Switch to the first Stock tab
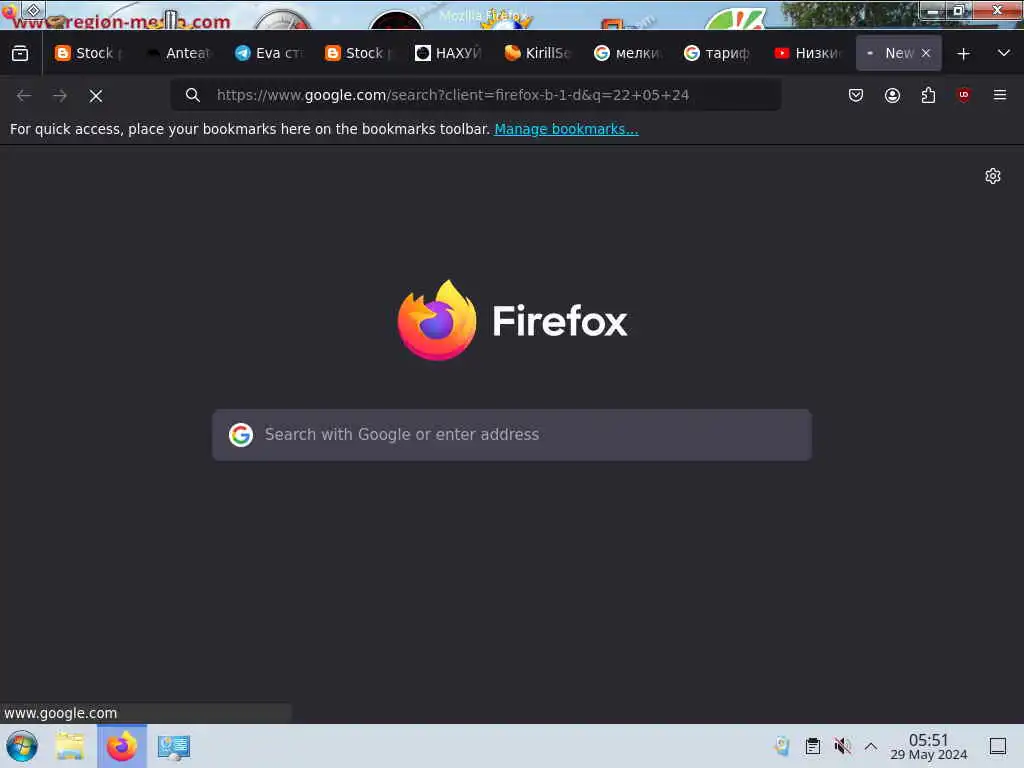This screenshot has height=768, width=1024. click(89, 53)
